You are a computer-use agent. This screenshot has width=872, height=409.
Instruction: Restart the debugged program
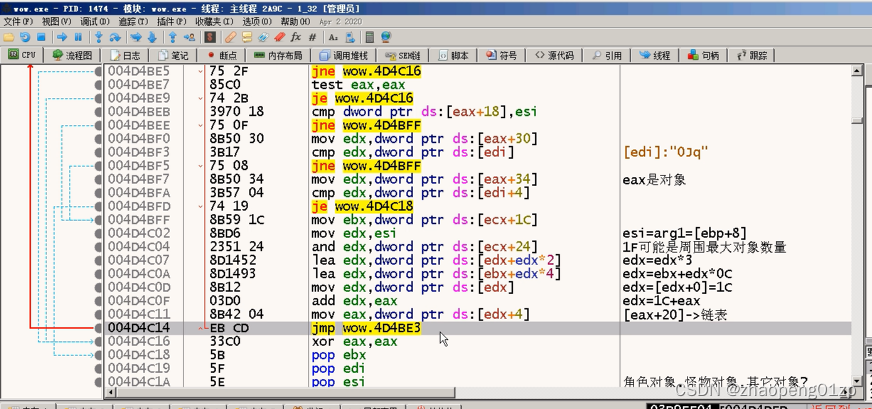24,37
